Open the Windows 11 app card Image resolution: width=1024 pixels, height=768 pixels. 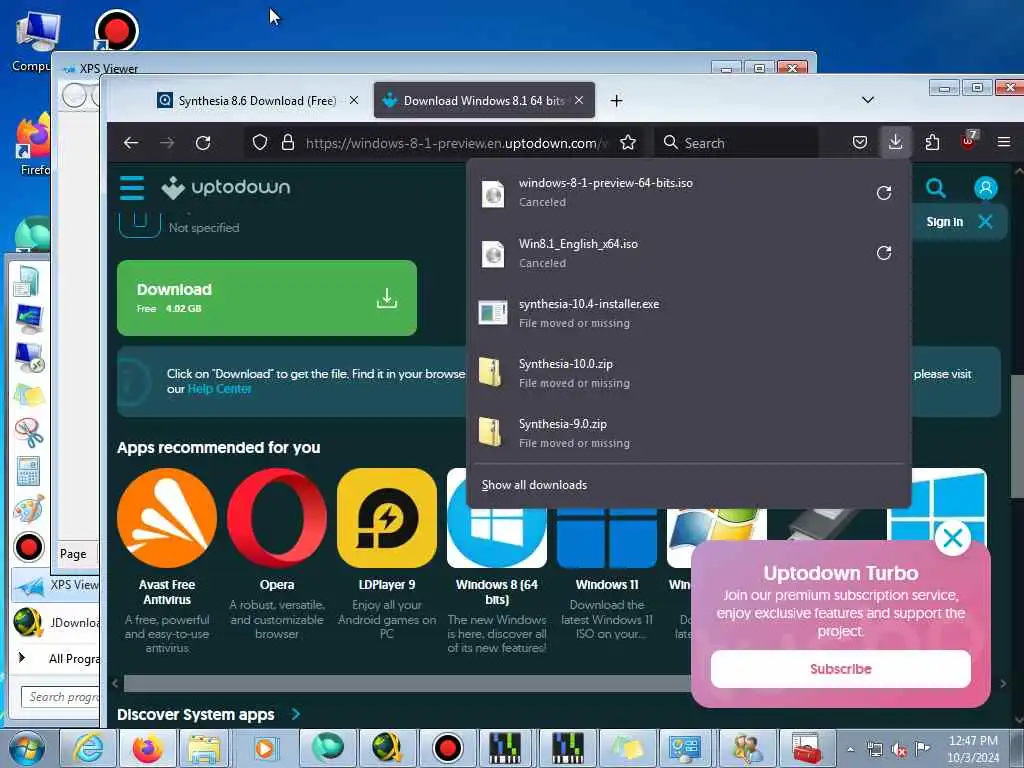pos(607,575)
